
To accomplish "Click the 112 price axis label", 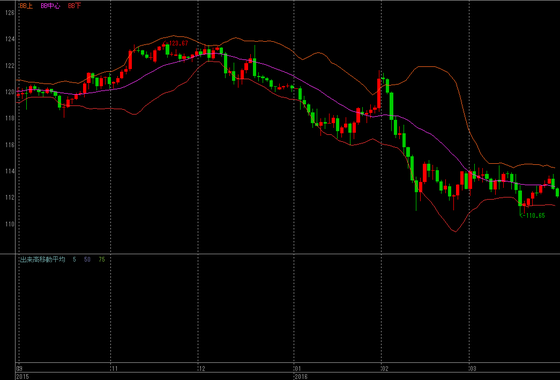I will click(10, 198).
